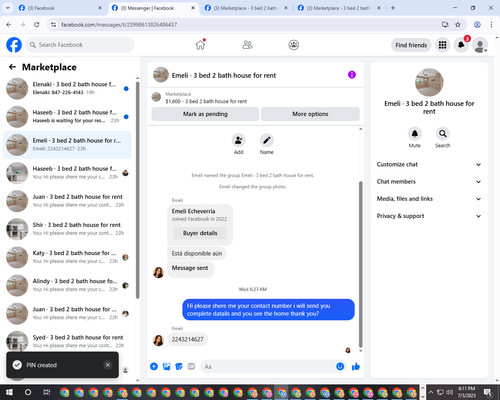Open Chrome menu three dots
Screen dimensions: 500x400
[491, 25]
